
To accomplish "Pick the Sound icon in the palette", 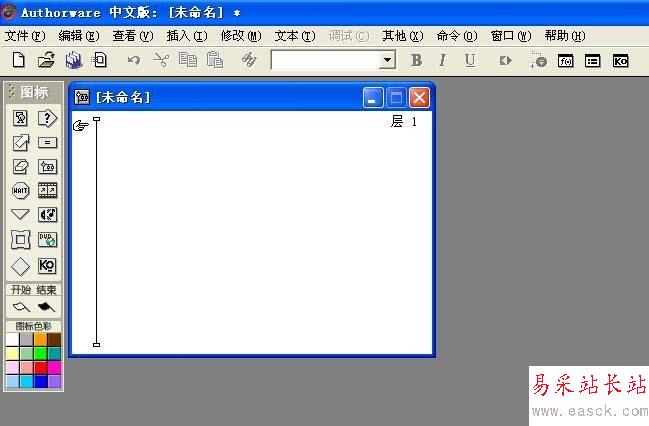I will coord(47,214).
